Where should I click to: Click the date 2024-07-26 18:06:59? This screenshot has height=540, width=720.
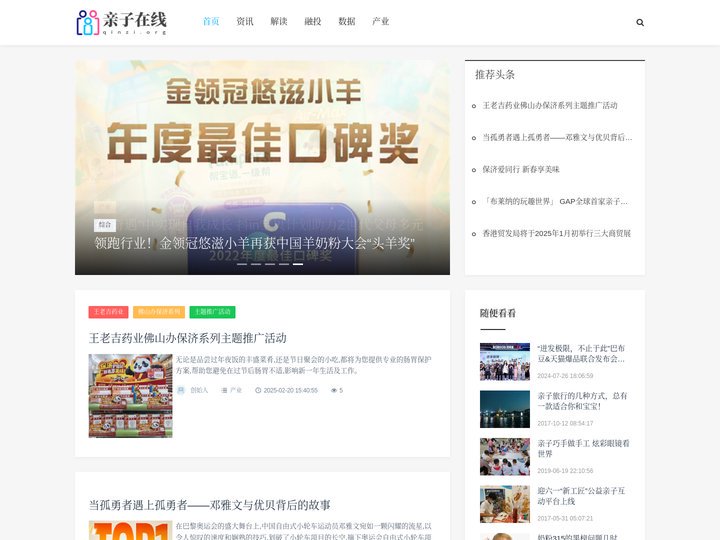pos(565,376)
